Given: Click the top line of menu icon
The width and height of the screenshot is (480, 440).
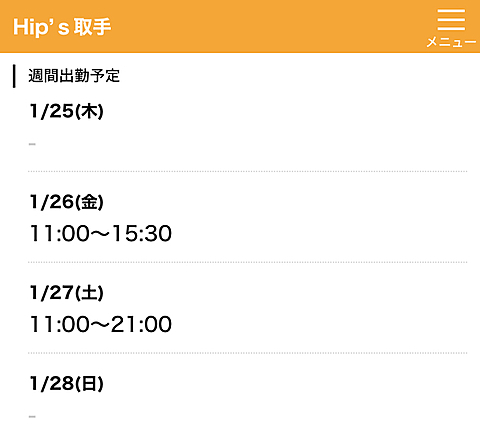Looking at the screenshot, I should click(451, 10).
